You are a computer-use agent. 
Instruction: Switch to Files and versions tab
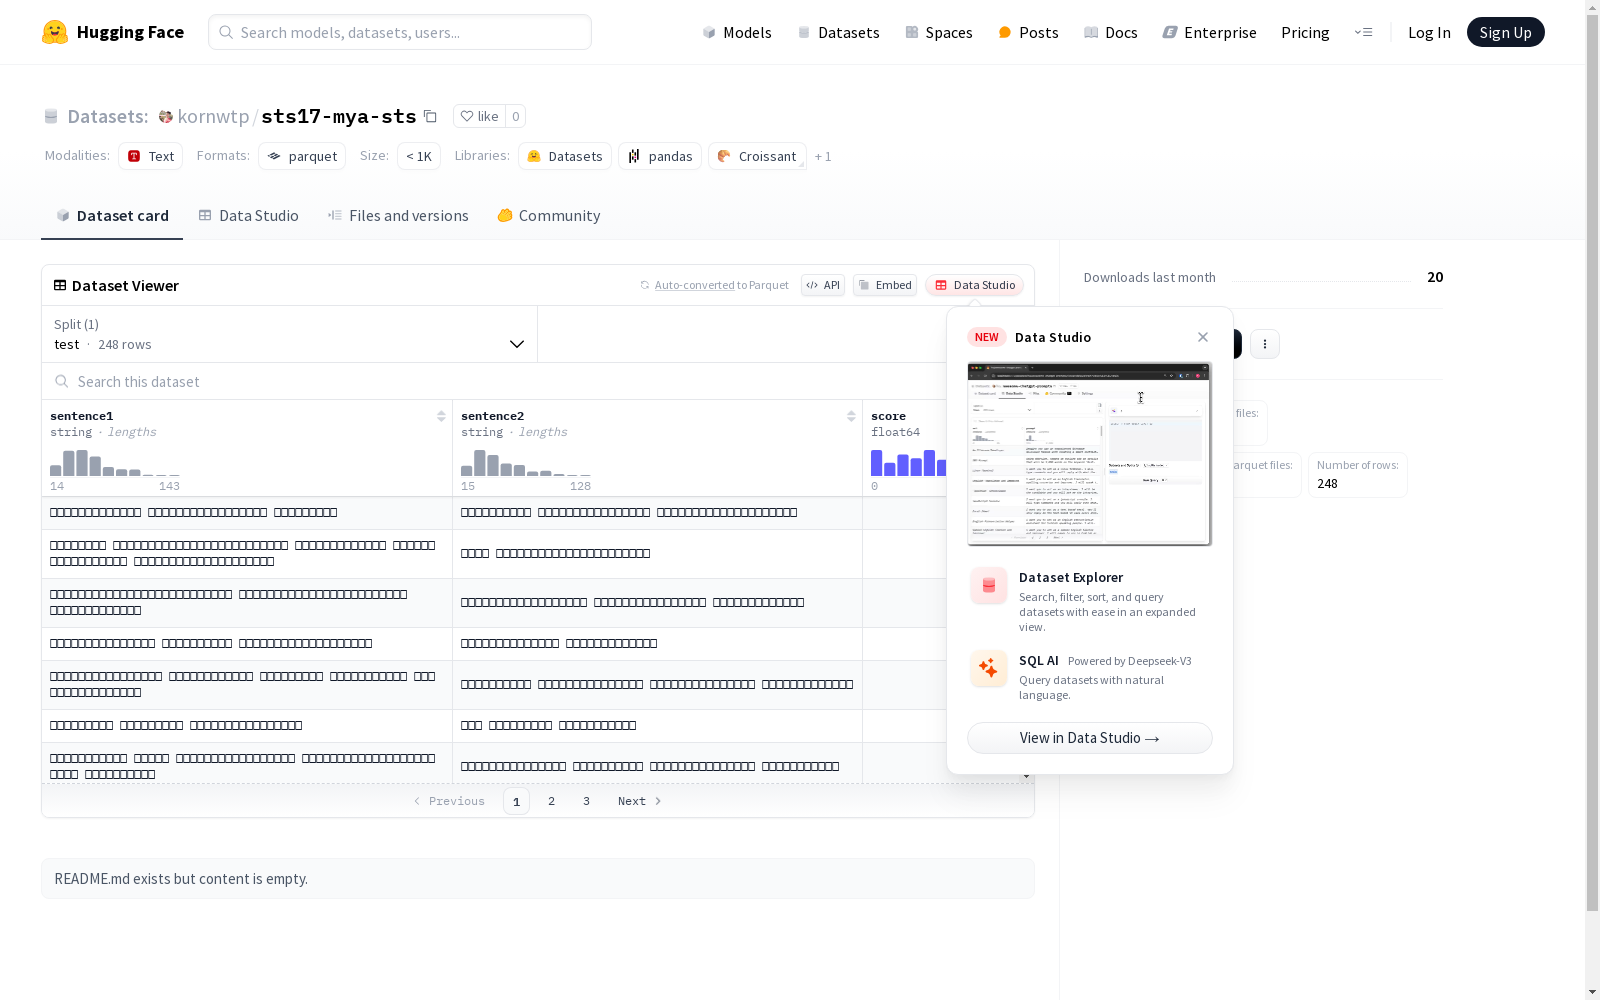click(398, 215)
